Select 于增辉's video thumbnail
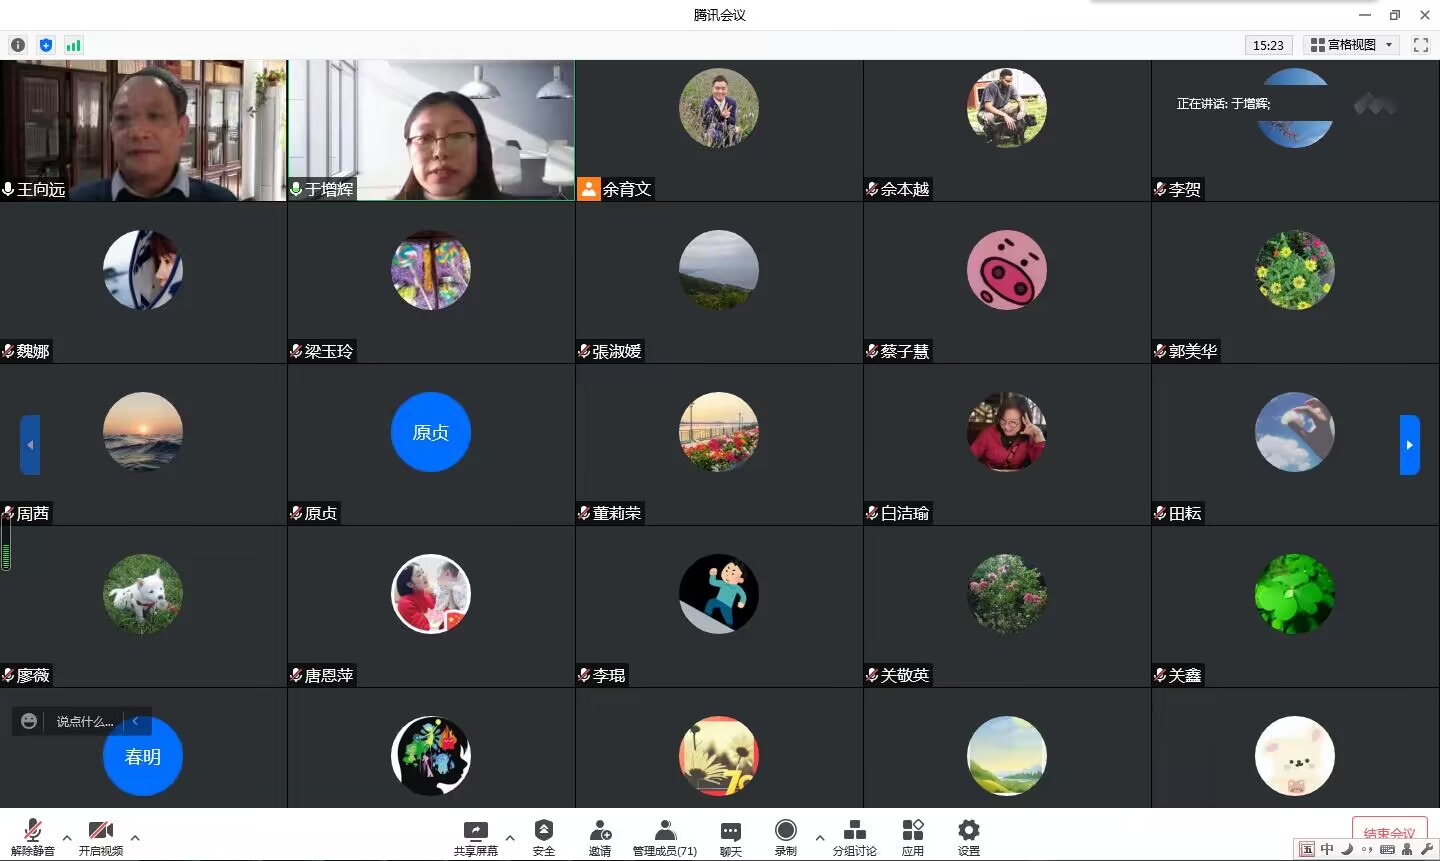 (x=431, y=130)
